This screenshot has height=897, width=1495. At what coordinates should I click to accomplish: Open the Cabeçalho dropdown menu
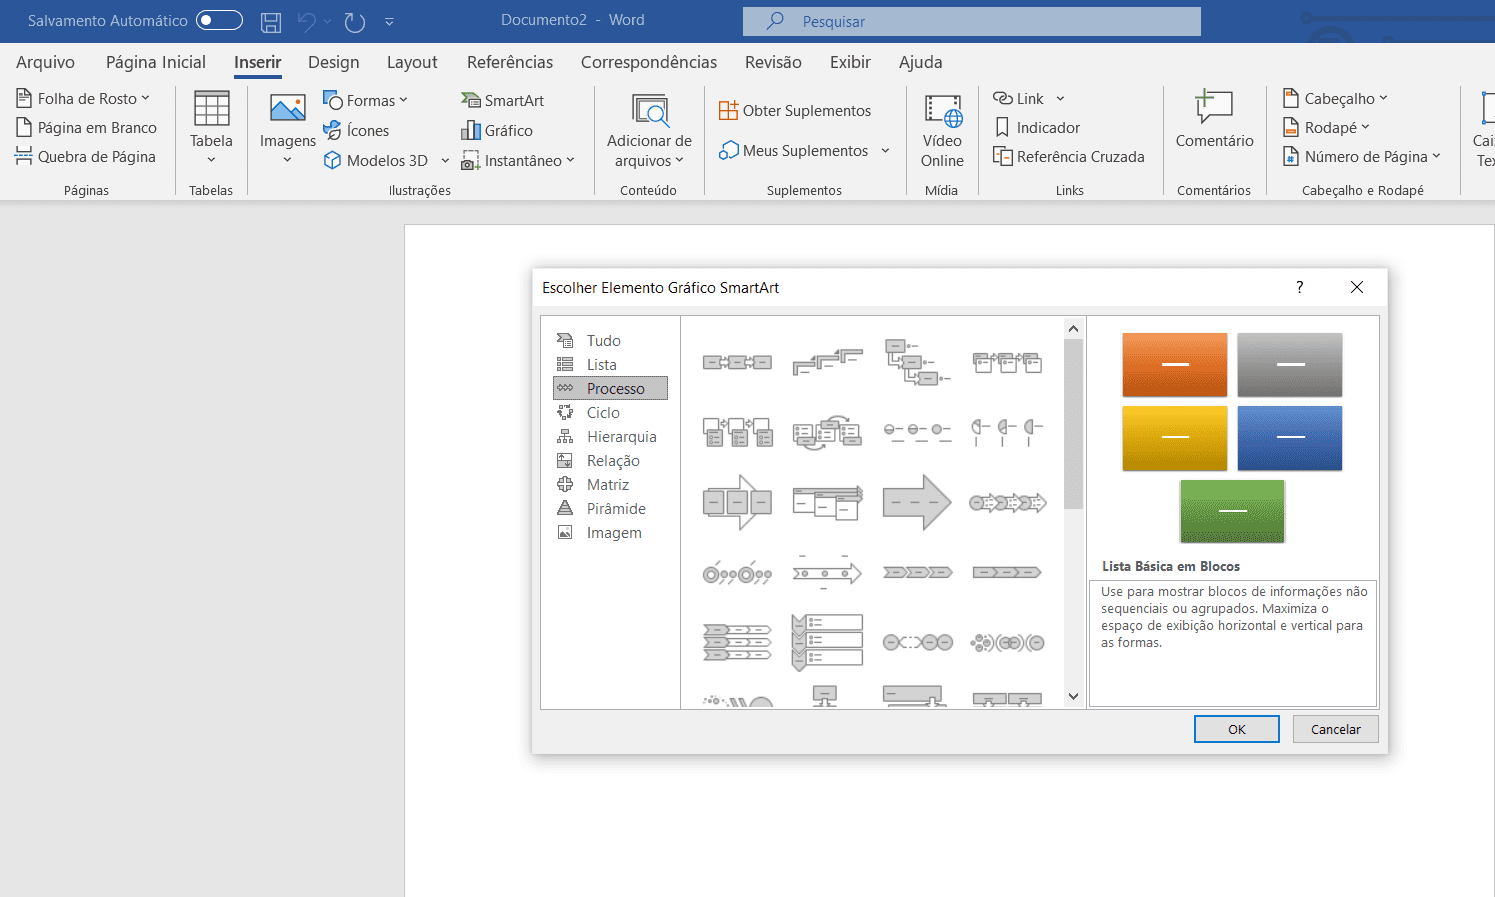coord(1383,99)
